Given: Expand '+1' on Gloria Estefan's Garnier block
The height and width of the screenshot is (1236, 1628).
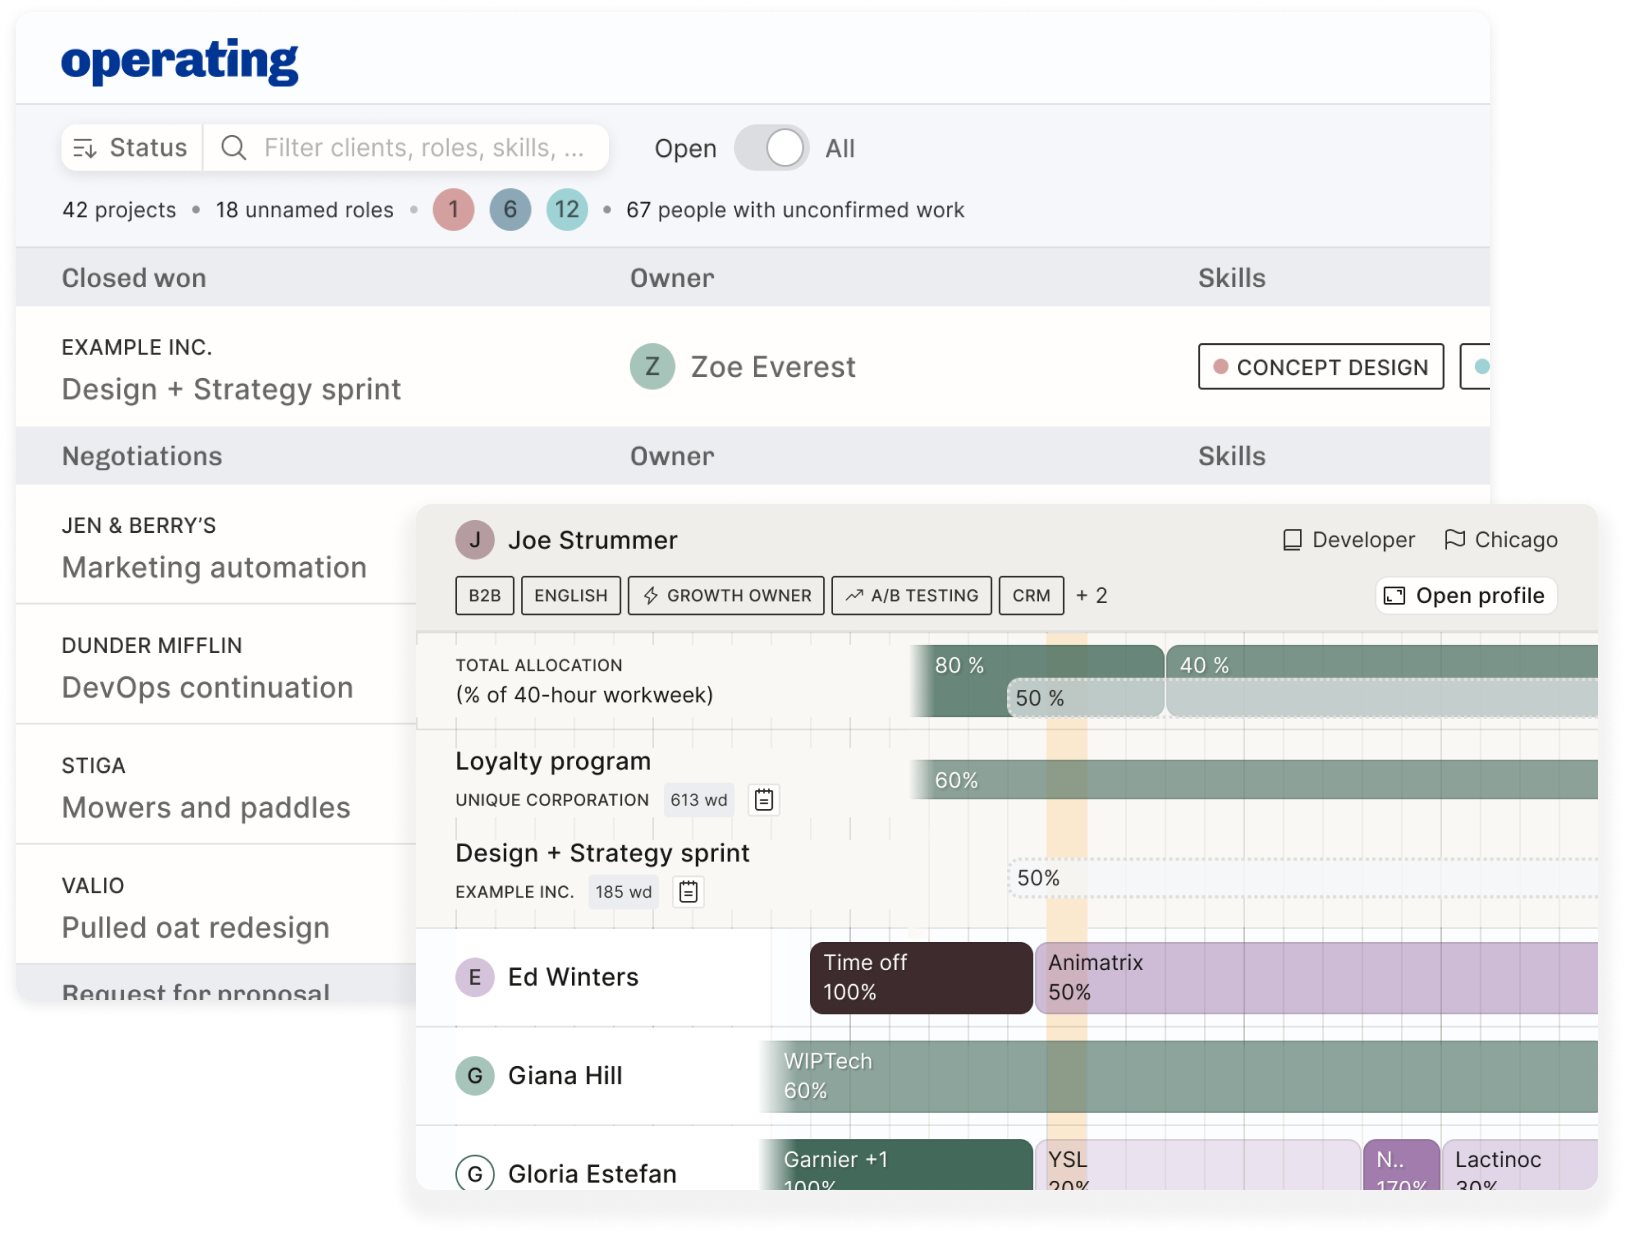Looking at the screenshot, I should tap(878, 1160).
